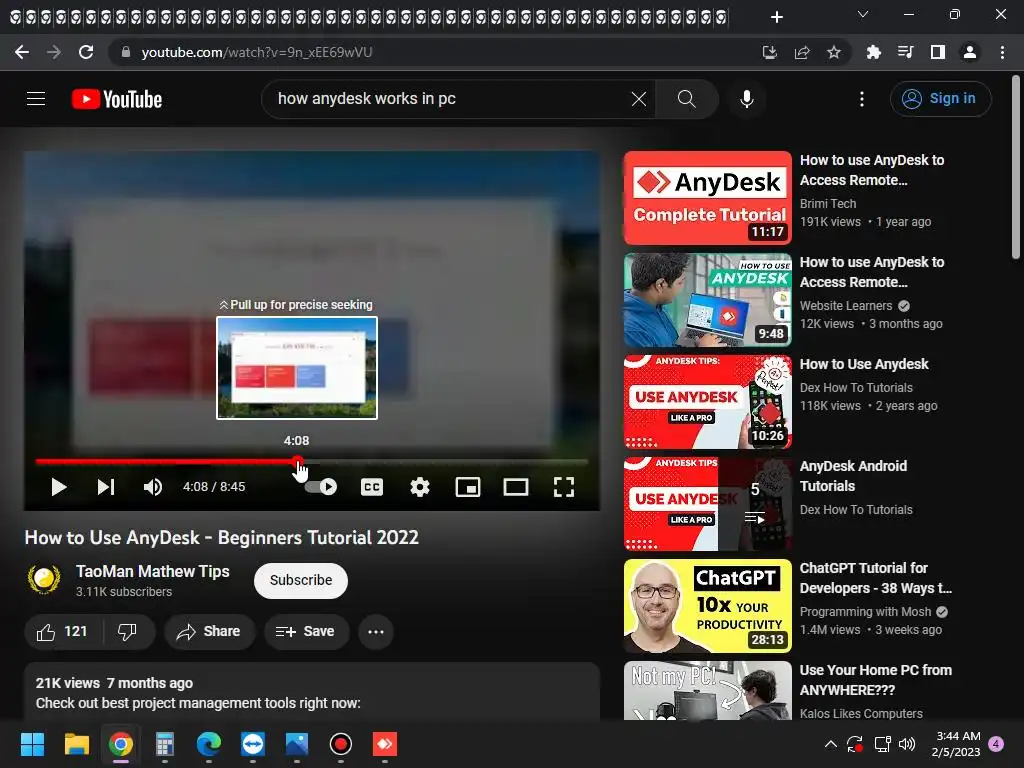
Task: Open more actions ellipsis under video
Action: 376,632
